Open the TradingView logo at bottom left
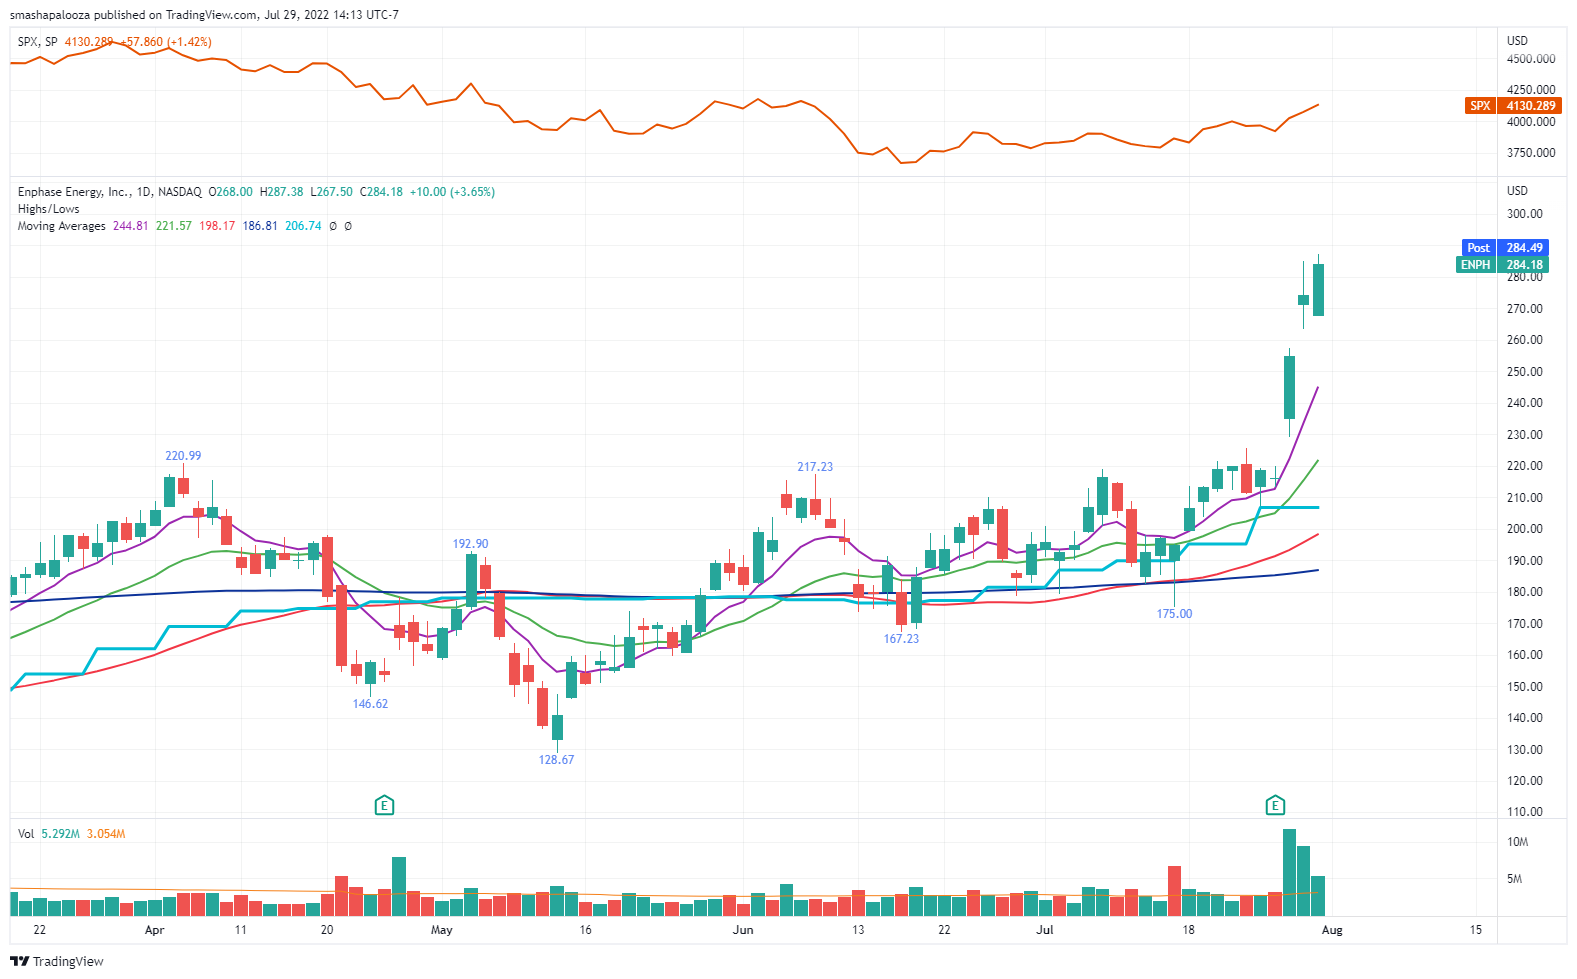Image resolution: width=1577 pixels, height=979 pixels. coord(57,961)
